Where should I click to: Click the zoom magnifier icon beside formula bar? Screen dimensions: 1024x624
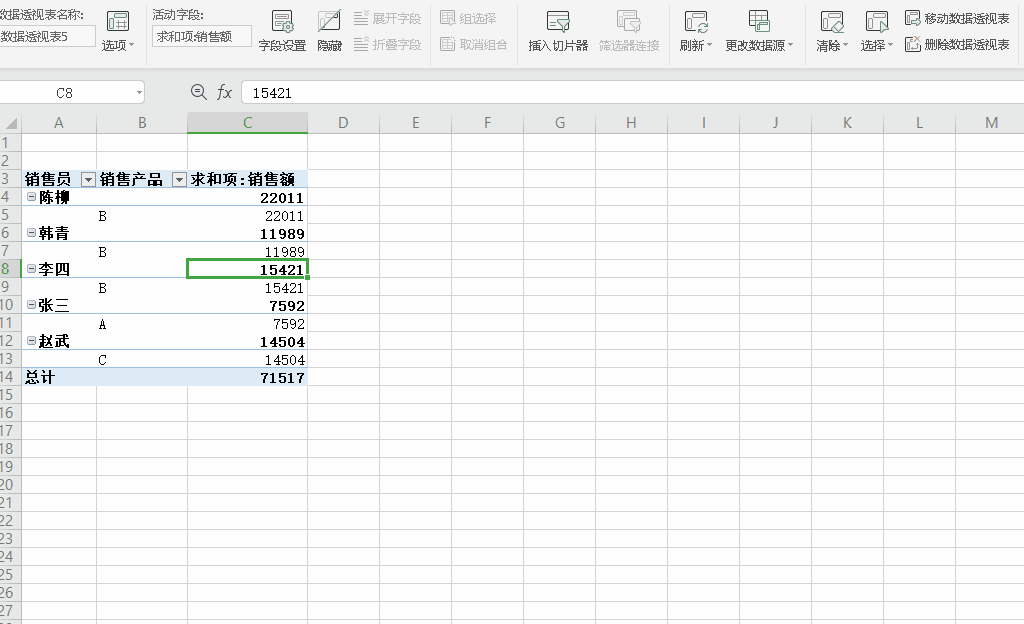(198, 92)
